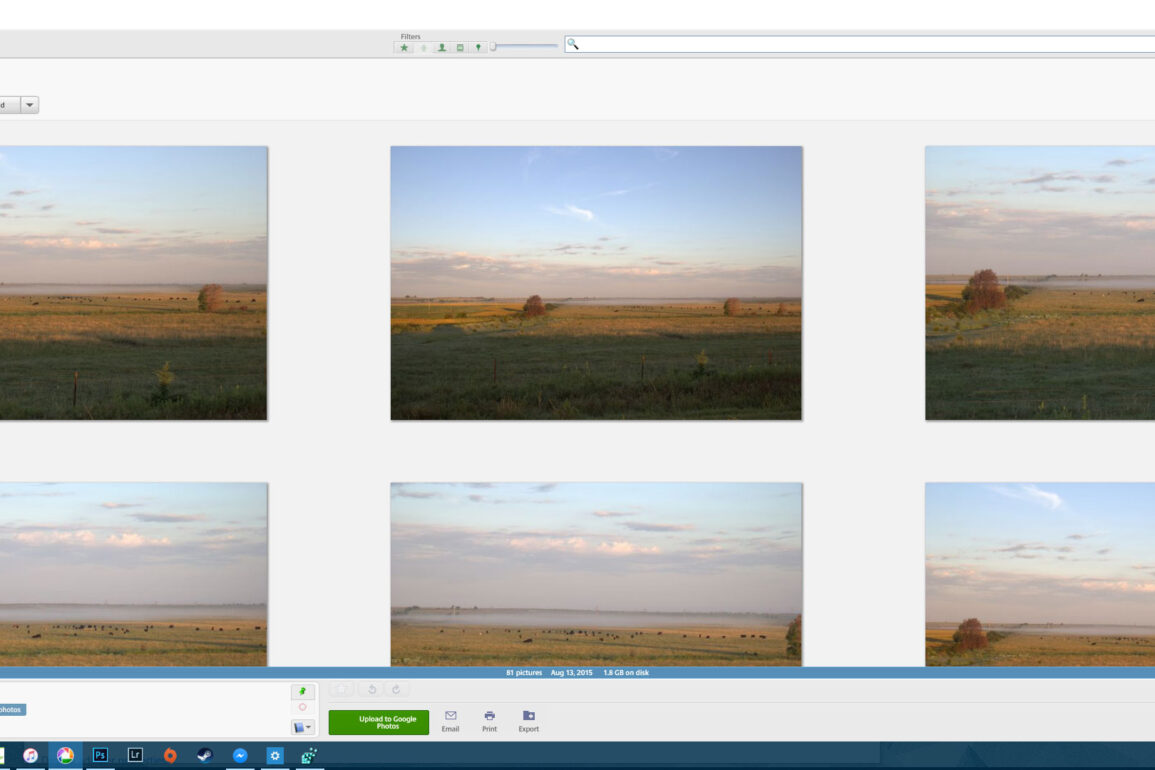Viewport: 1155px width, 770px height.
Task: Expand the sort order dropdown at top left
Action: click(x=30, y=105)
